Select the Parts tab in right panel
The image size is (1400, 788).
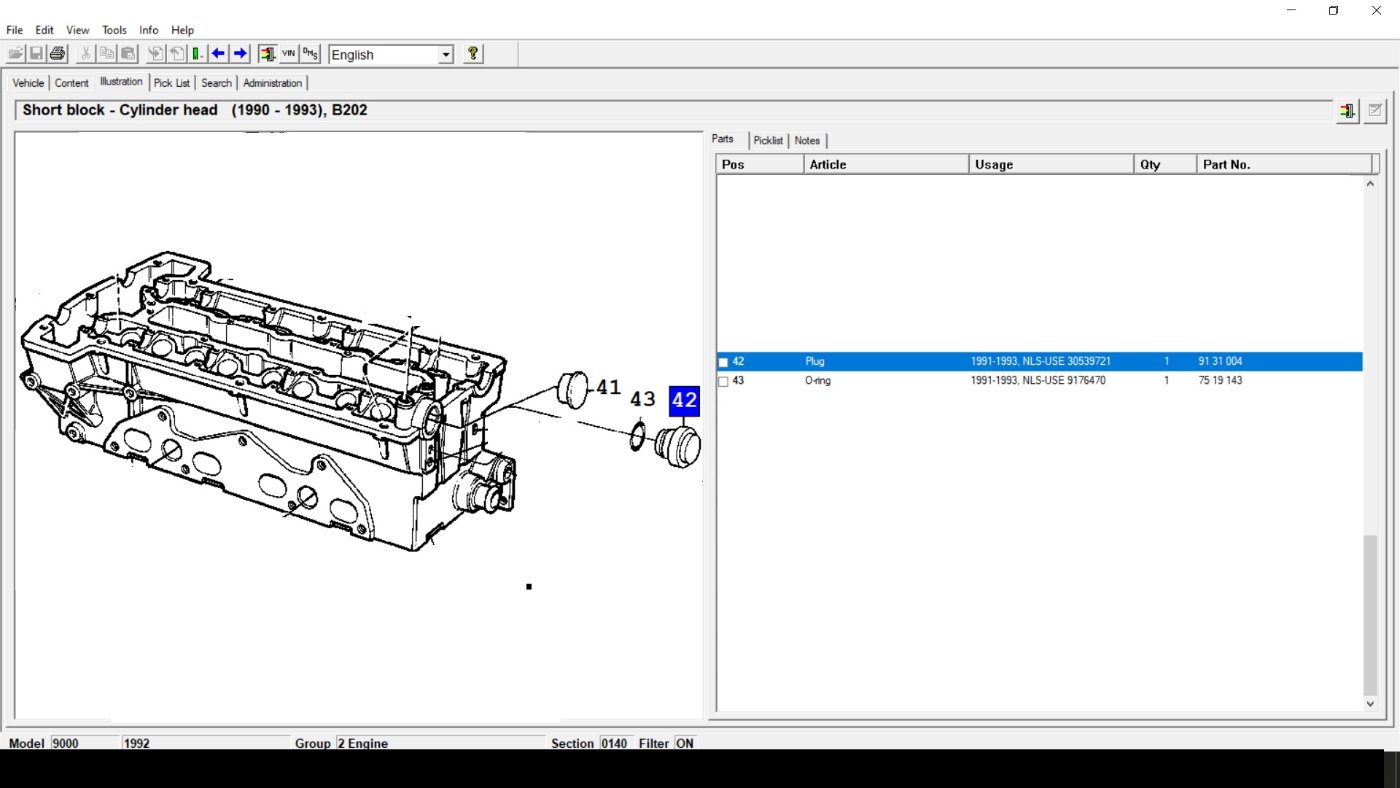[723, 139]
